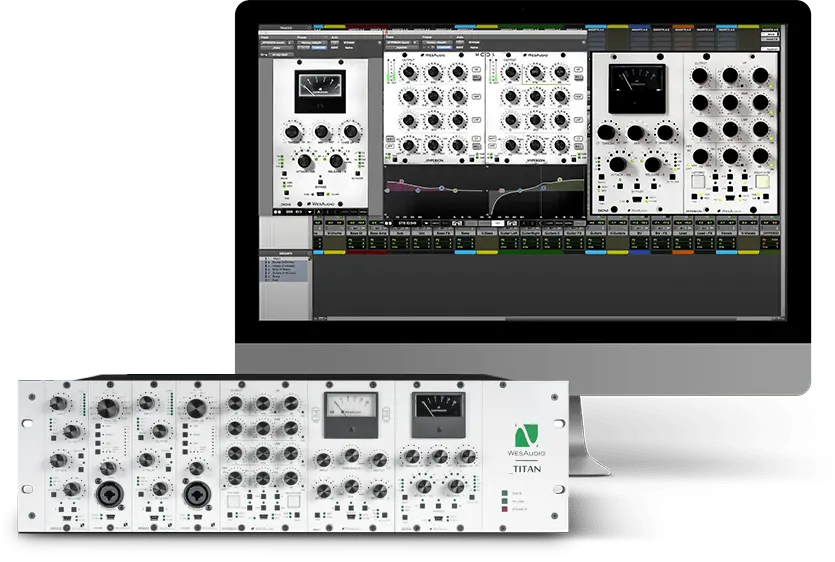Open Track selector dropdown in left Dione plugin header
Image resolution: width=835 pixels, height=562 pixels.
tap(275, 43)
